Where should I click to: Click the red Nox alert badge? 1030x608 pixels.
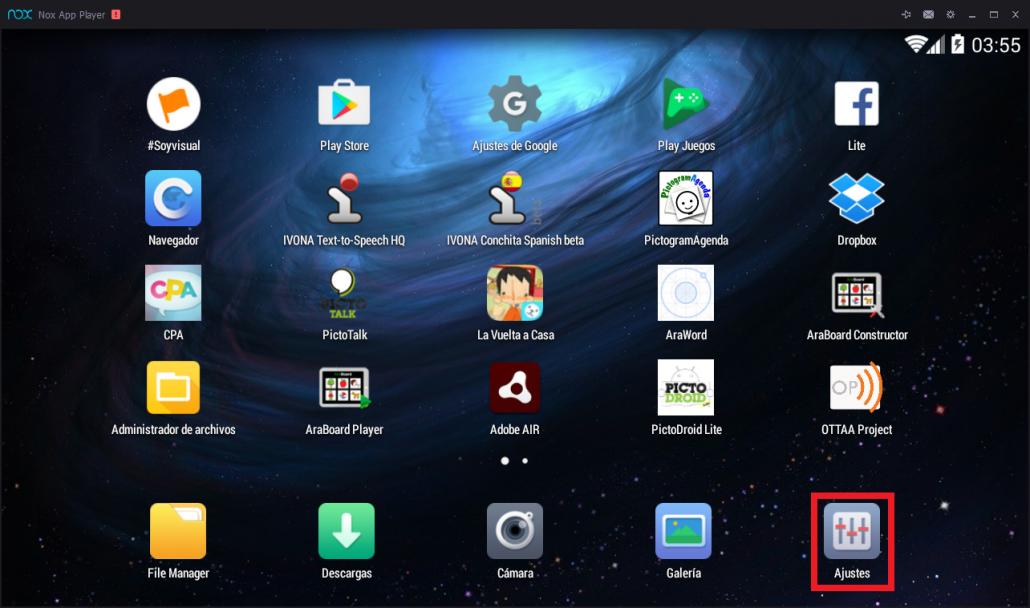coord(116,14)
